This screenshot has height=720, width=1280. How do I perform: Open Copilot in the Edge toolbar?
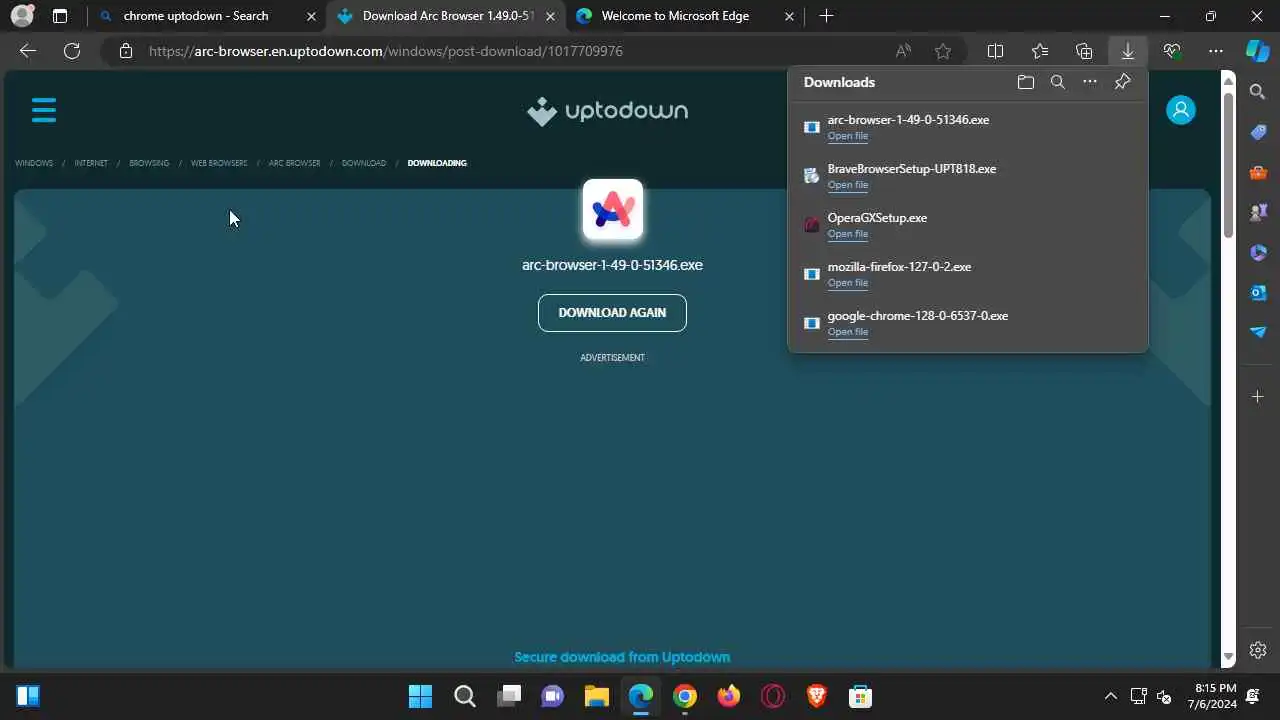(1257, 51)
